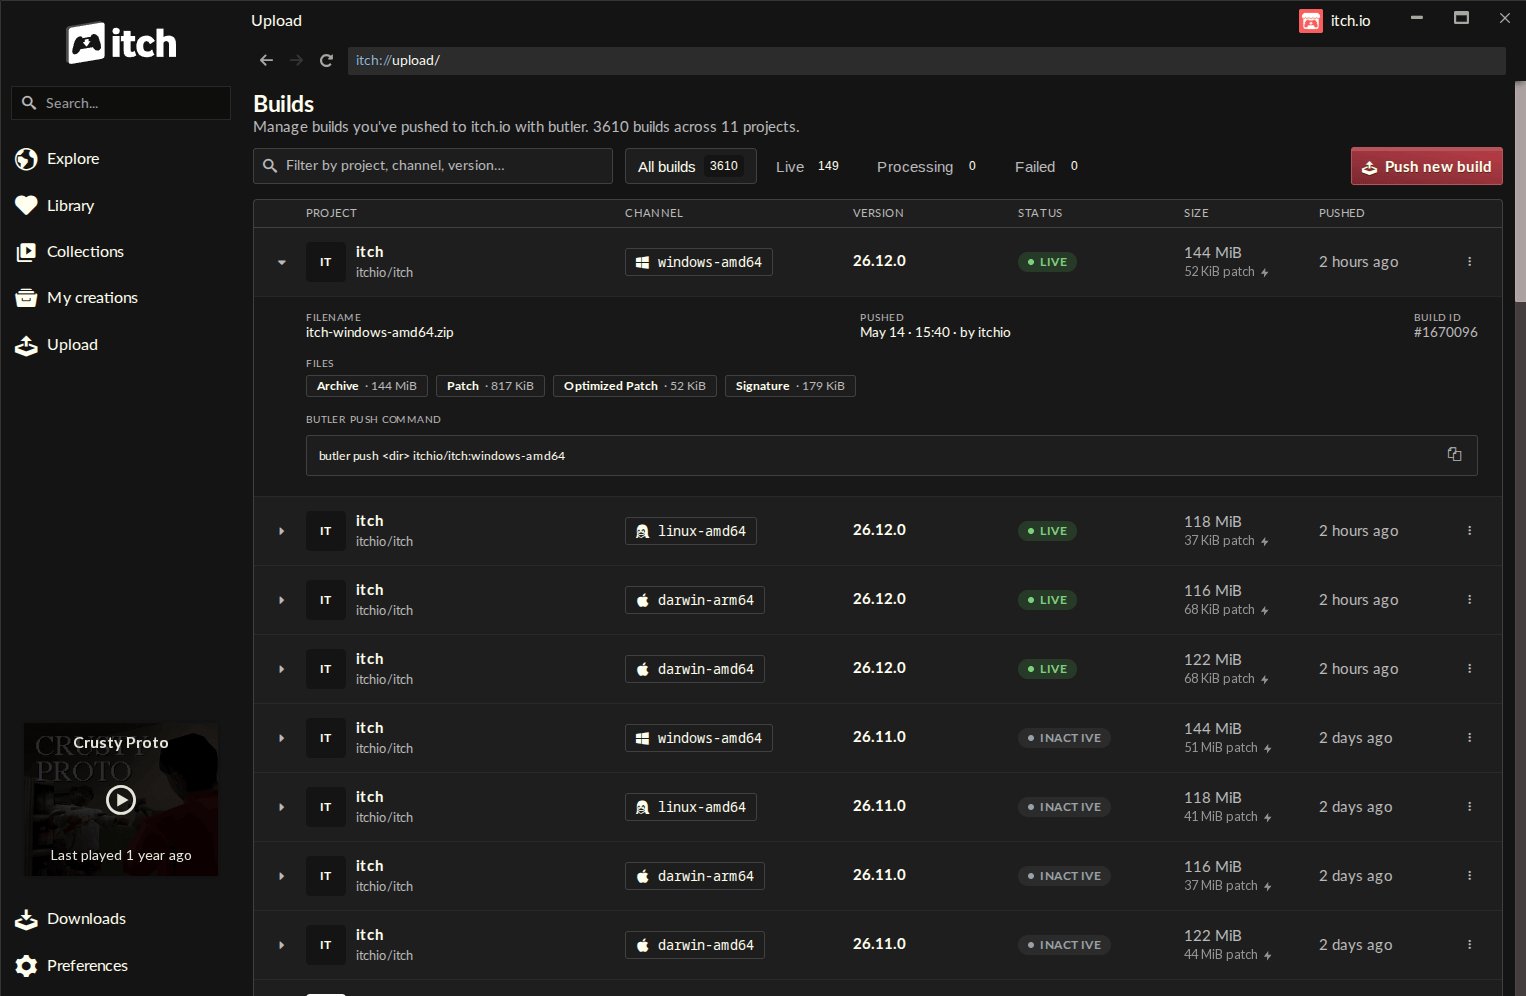Click the itch.io account avatar icon
The width and height of the screenshot is (1526, 996).
(1310, 21)
